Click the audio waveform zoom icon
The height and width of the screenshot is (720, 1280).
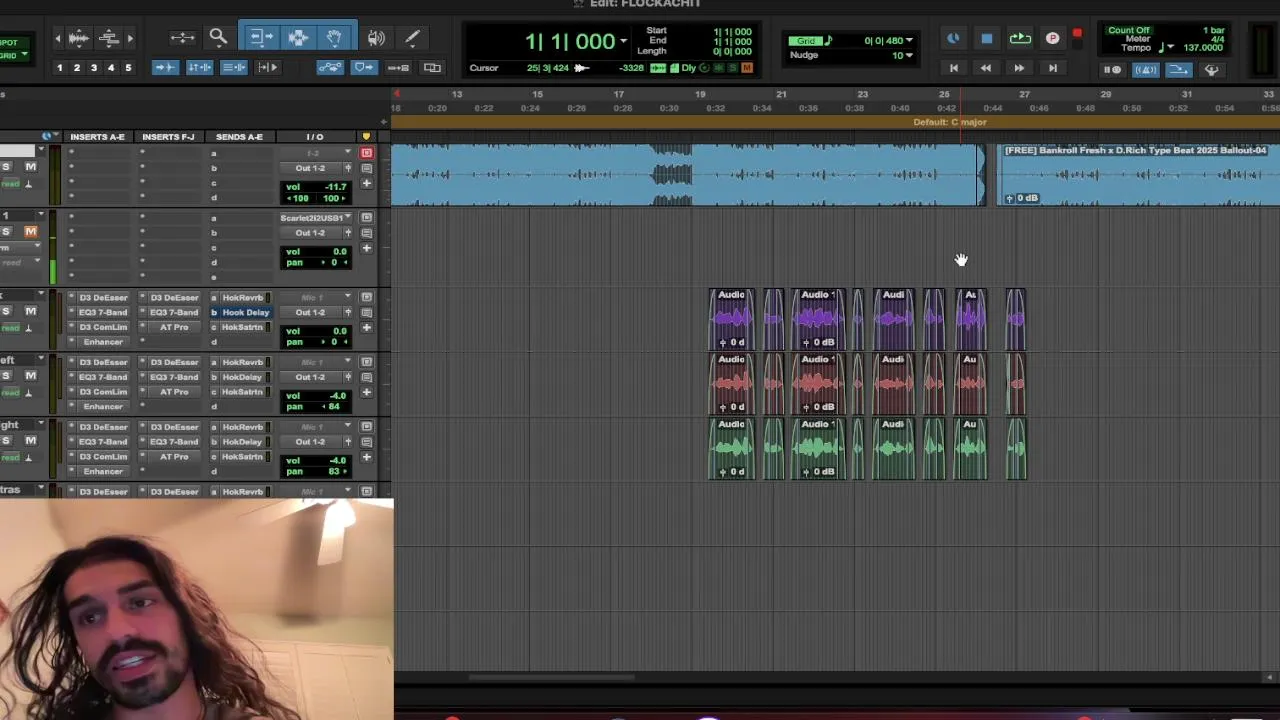coord(79,38)
